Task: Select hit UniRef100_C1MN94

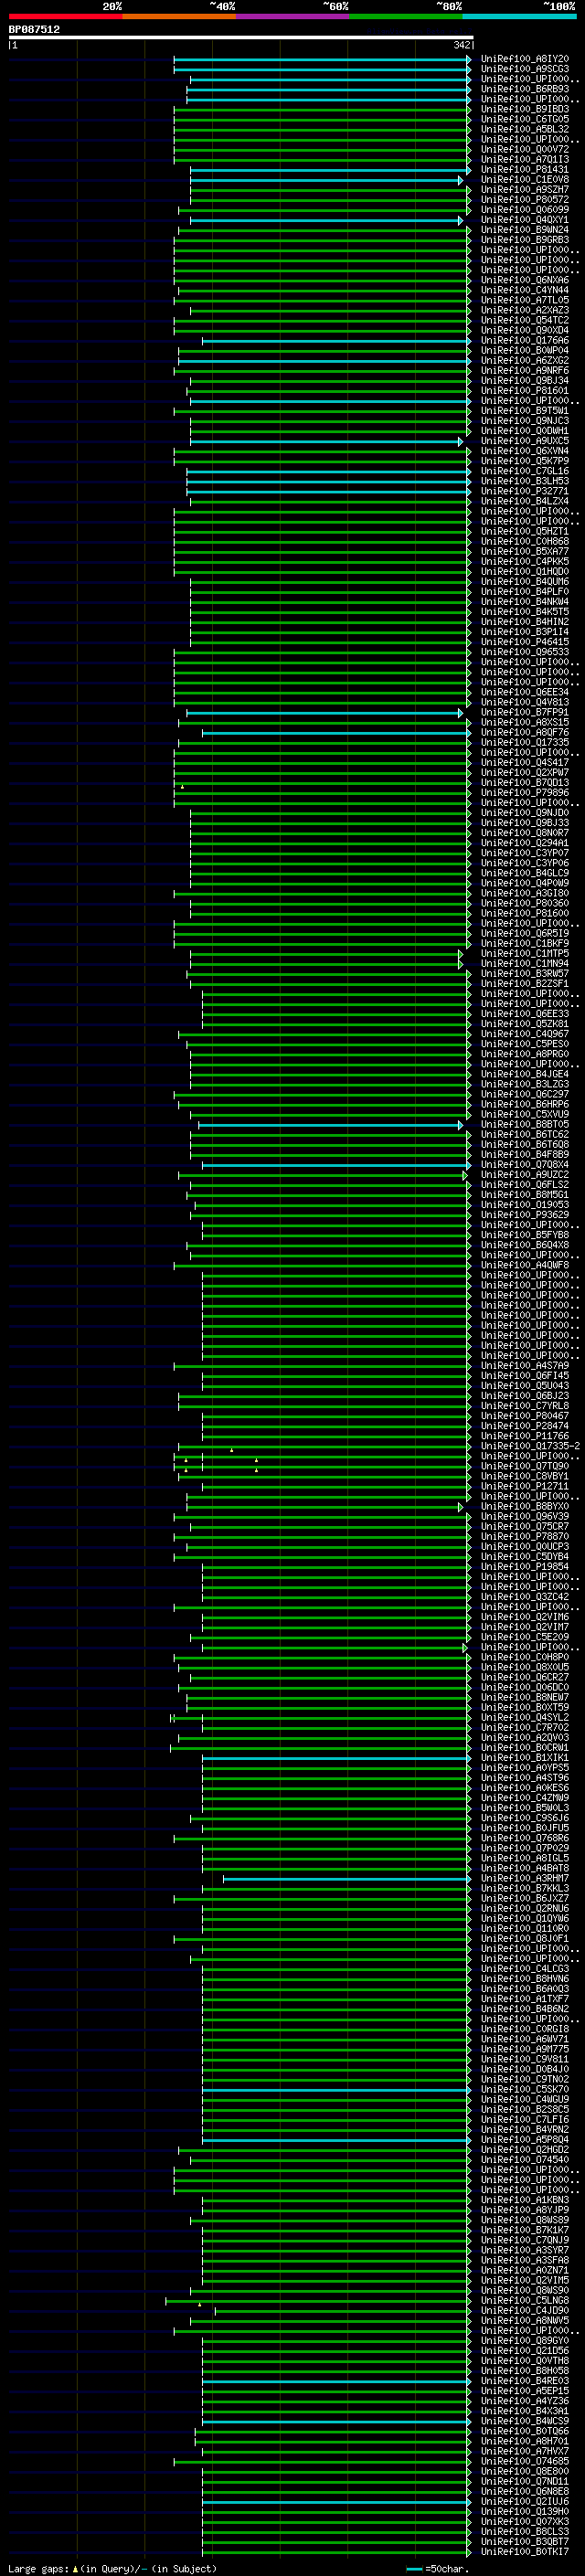Action: coord(525,963)
